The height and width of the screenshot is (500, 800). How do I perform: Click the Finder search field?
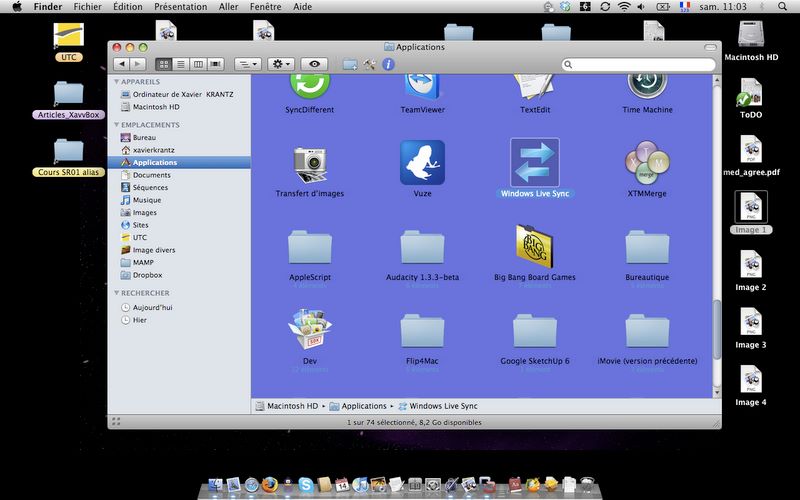point(639,65)
